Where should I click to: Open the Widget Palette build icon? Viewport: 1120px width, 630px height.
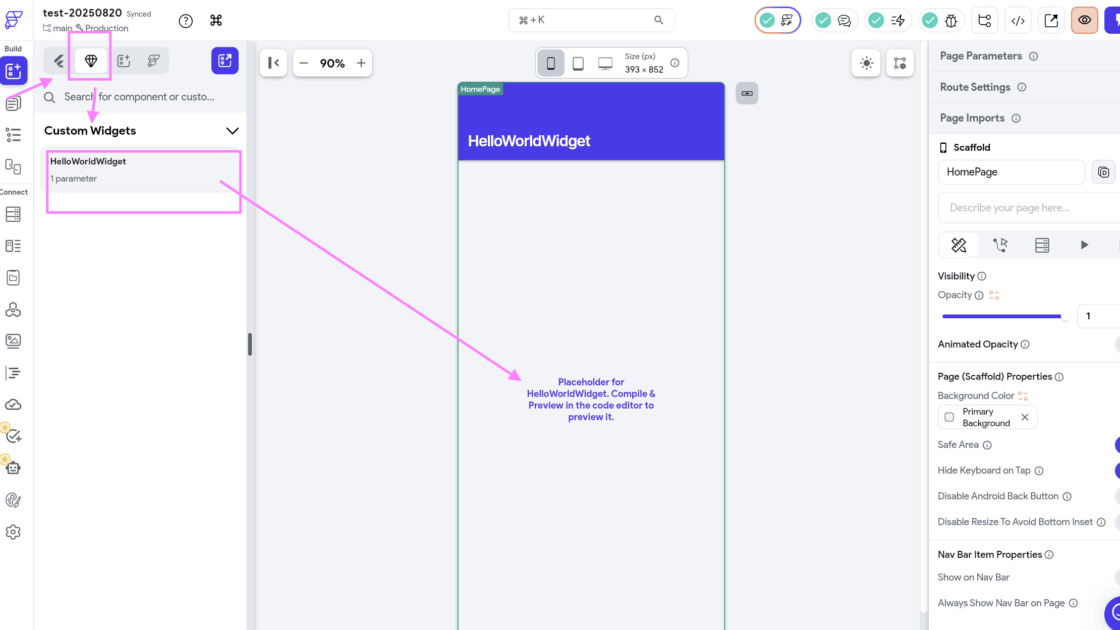[14, 71]
